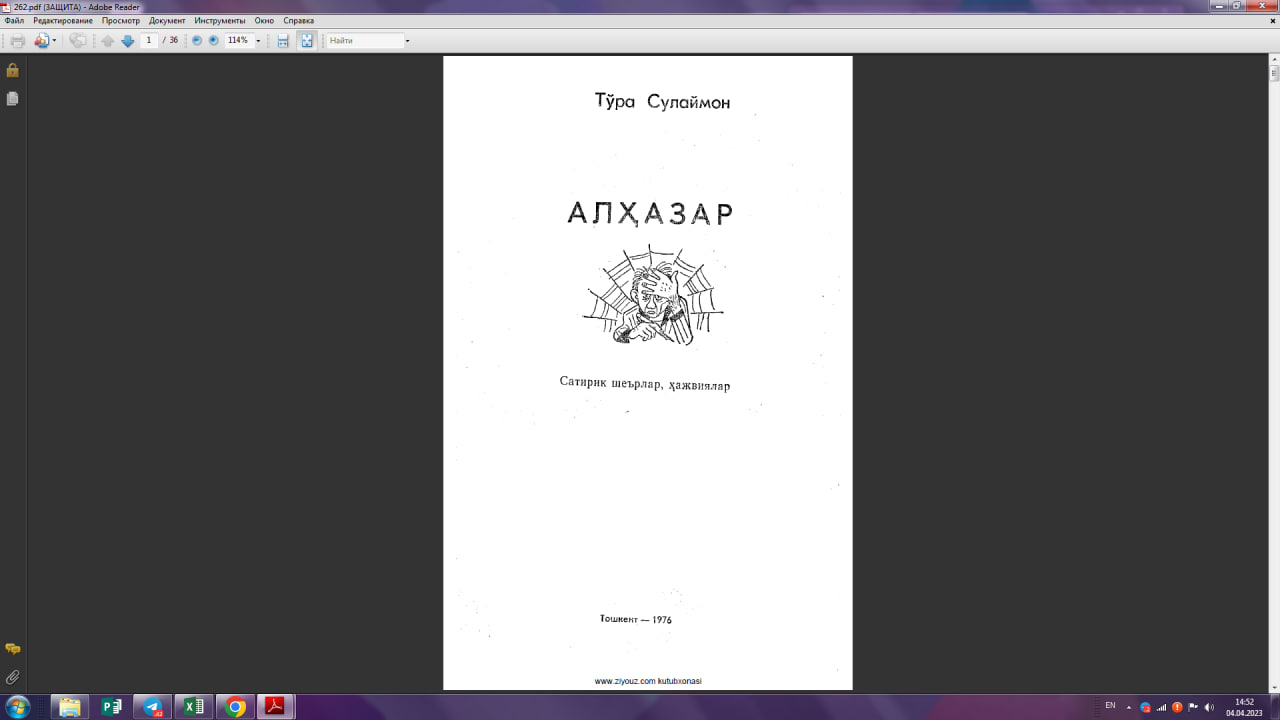This screenshot has width=1280, height=720.
Task: Select the page up arrow to go back
Action: [106, 40]
